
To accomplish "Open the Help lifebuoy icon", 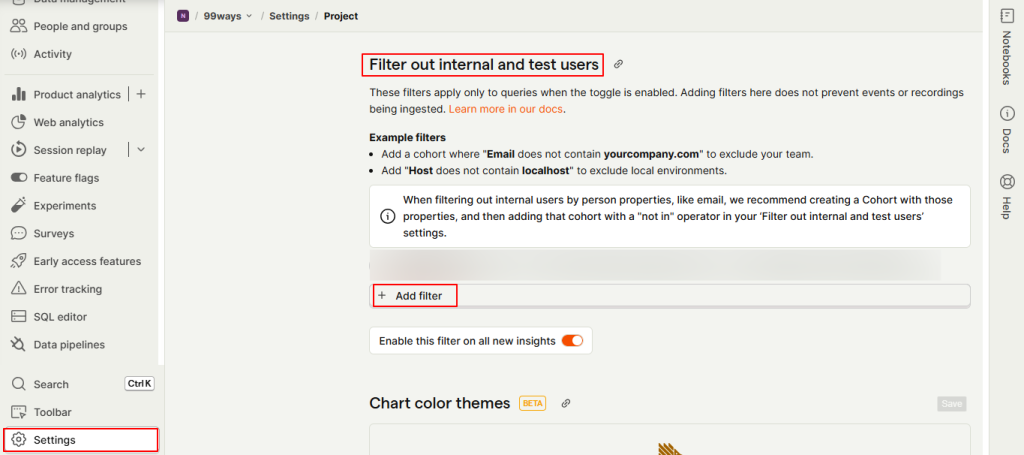I will tap(1006, 181).
